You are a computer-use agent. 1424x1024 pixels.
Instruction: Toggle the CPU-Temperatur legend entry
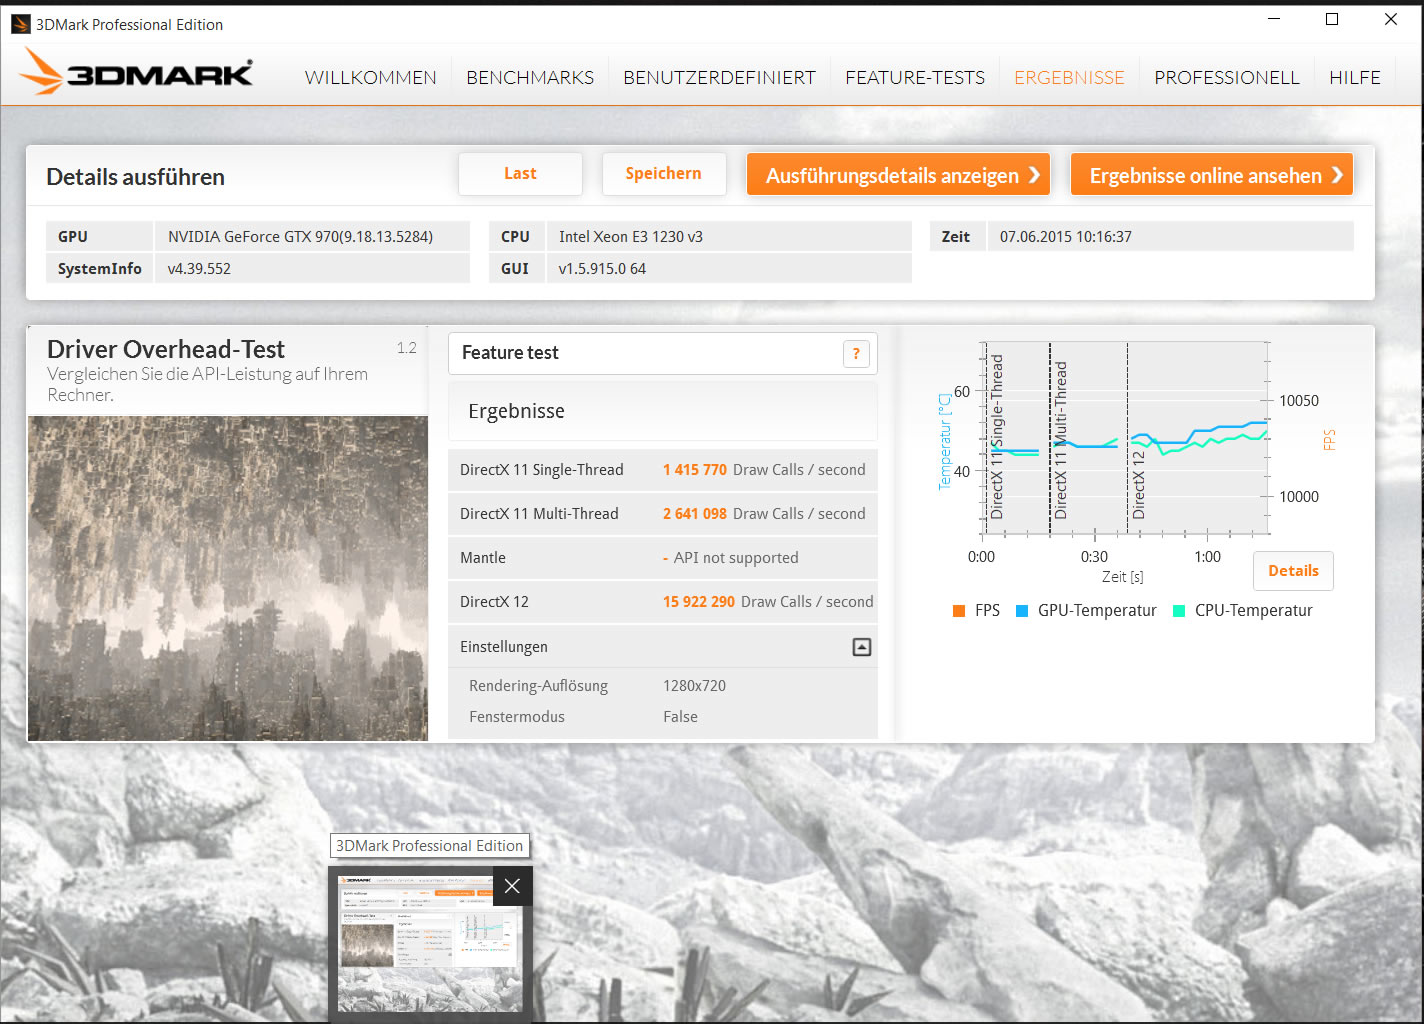[1243, 610]
